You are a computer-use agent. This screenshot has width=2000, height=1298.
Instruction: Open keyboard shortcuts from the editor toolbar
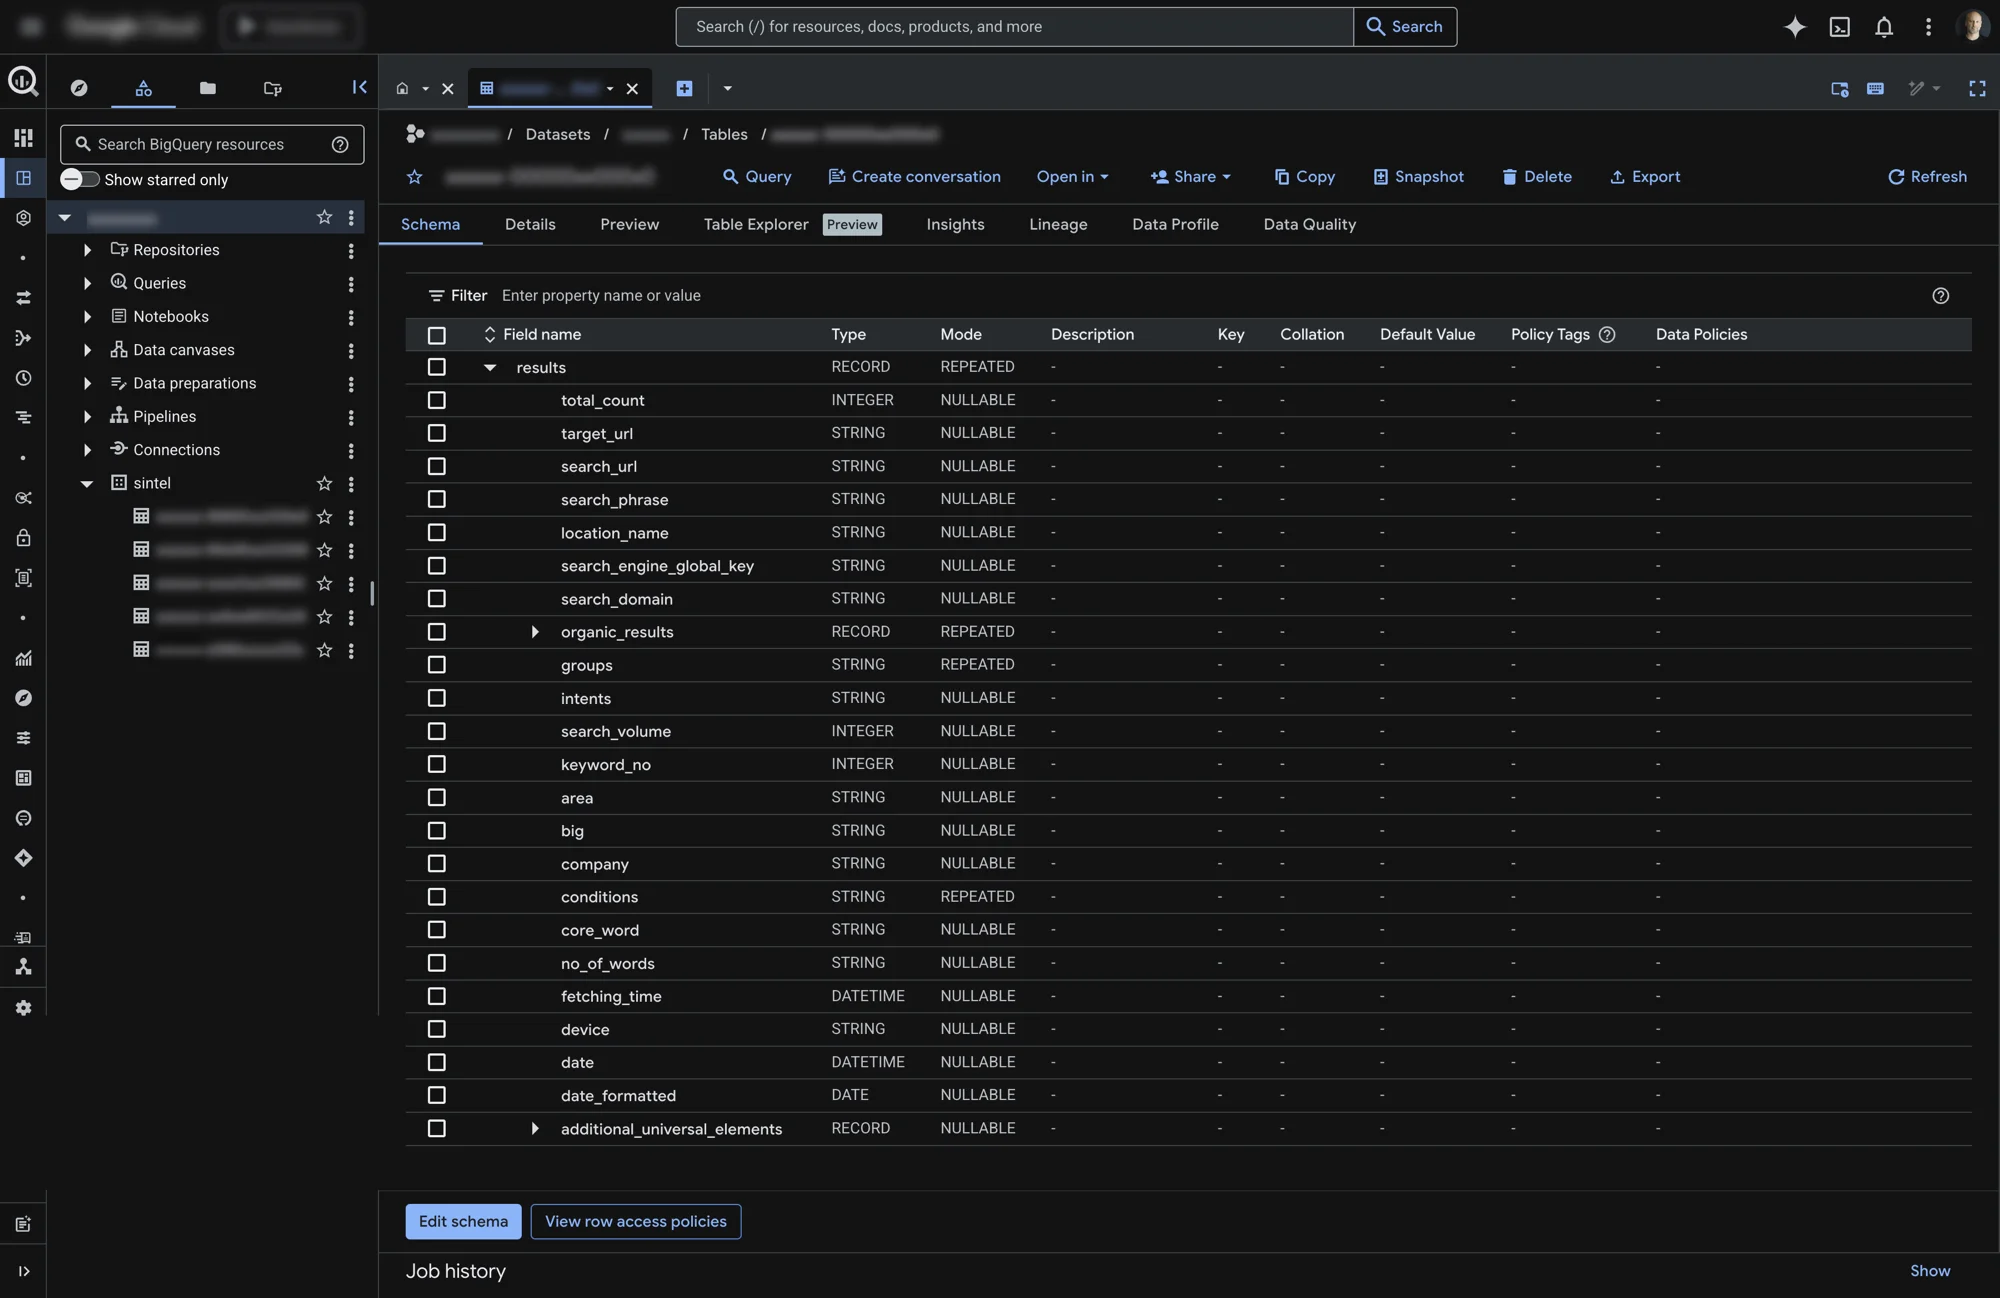point(1875,89)
